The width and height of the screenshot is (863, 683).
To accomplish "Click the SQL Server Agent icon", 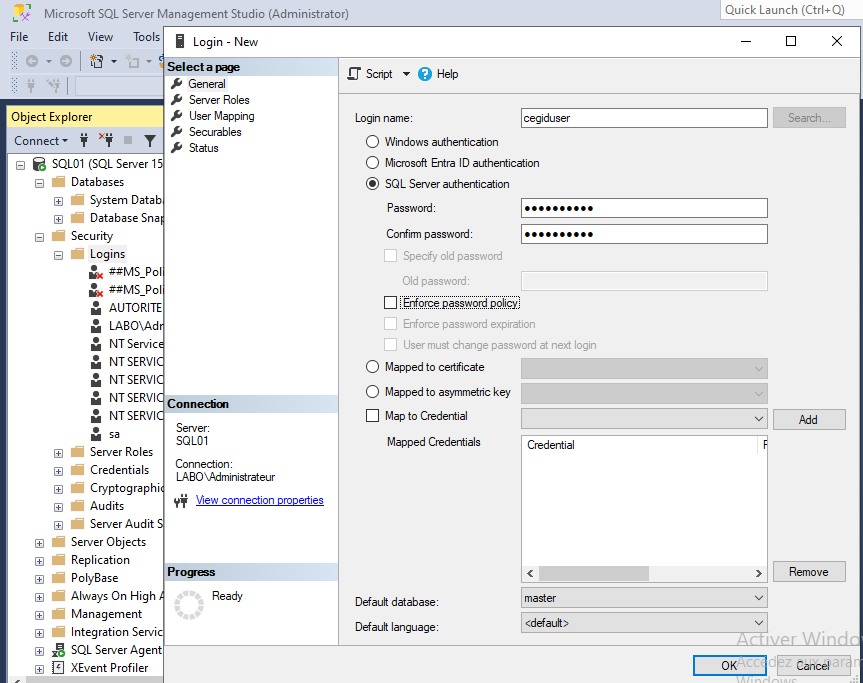I will click(x=58, y=650).
